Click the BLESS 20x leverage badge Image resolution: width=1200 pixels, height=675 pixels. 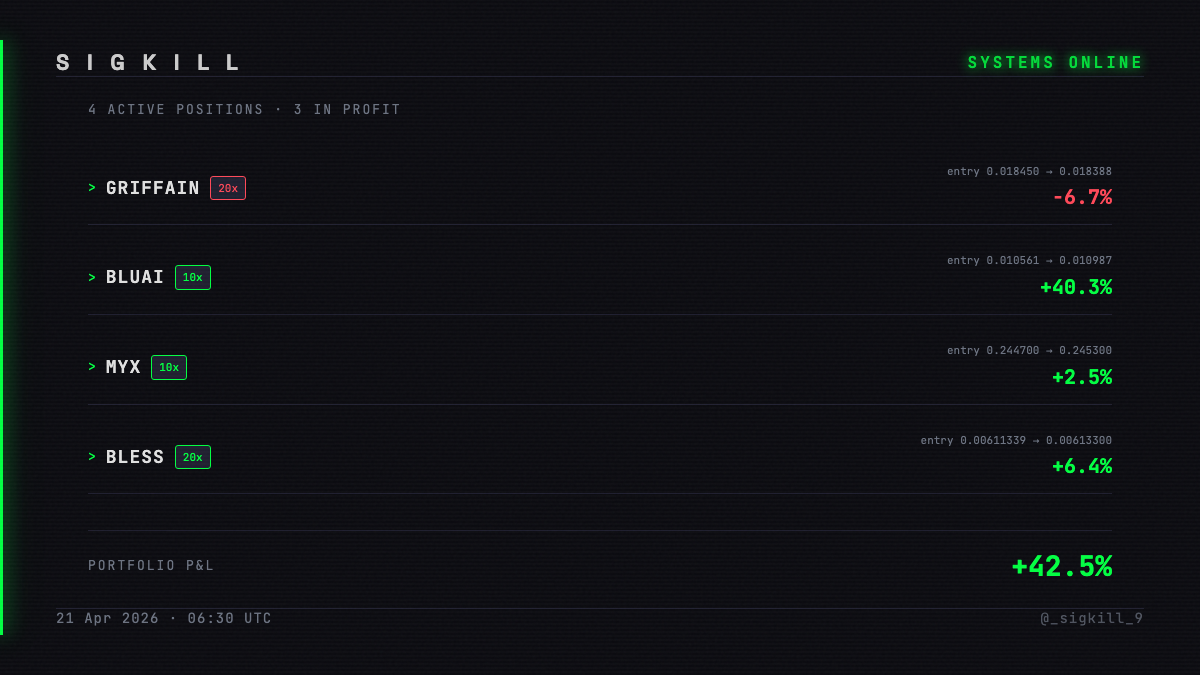193,457
